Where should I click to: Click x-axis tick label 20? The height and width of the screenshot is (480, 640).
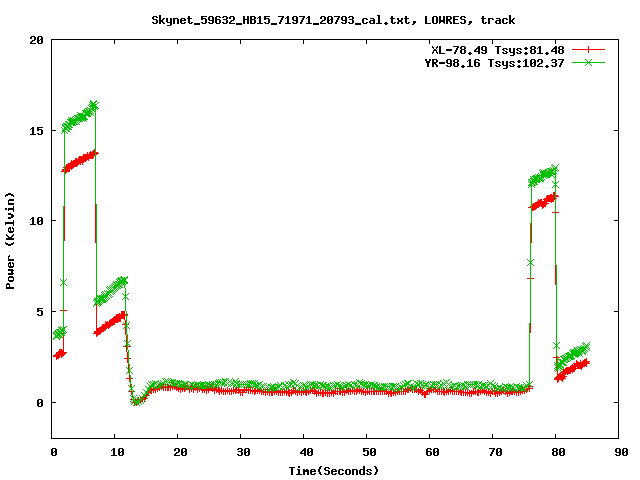click(180, 452)
